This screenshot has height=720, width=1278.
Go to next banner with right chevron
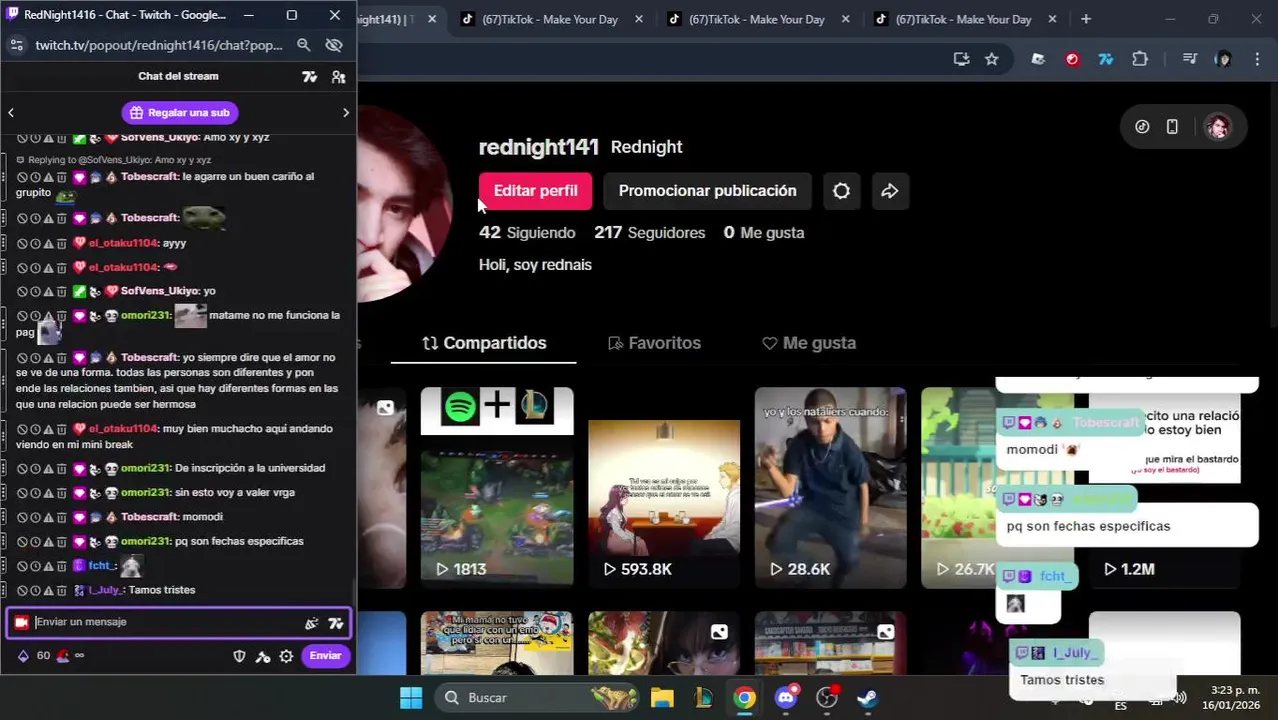click(346, 113)
